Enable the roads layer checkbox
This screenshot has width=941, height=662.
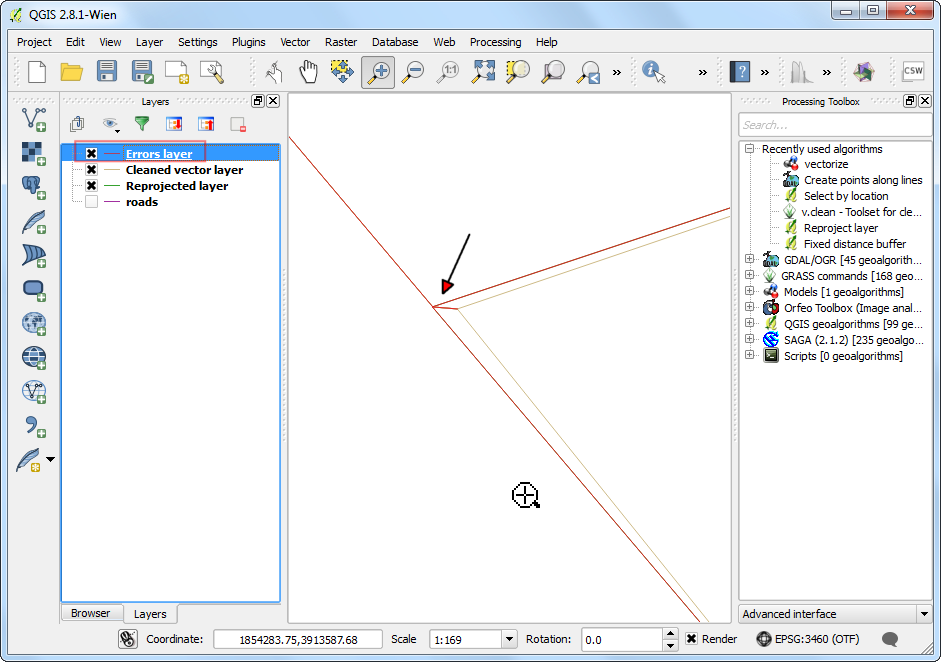pos(91,202)
